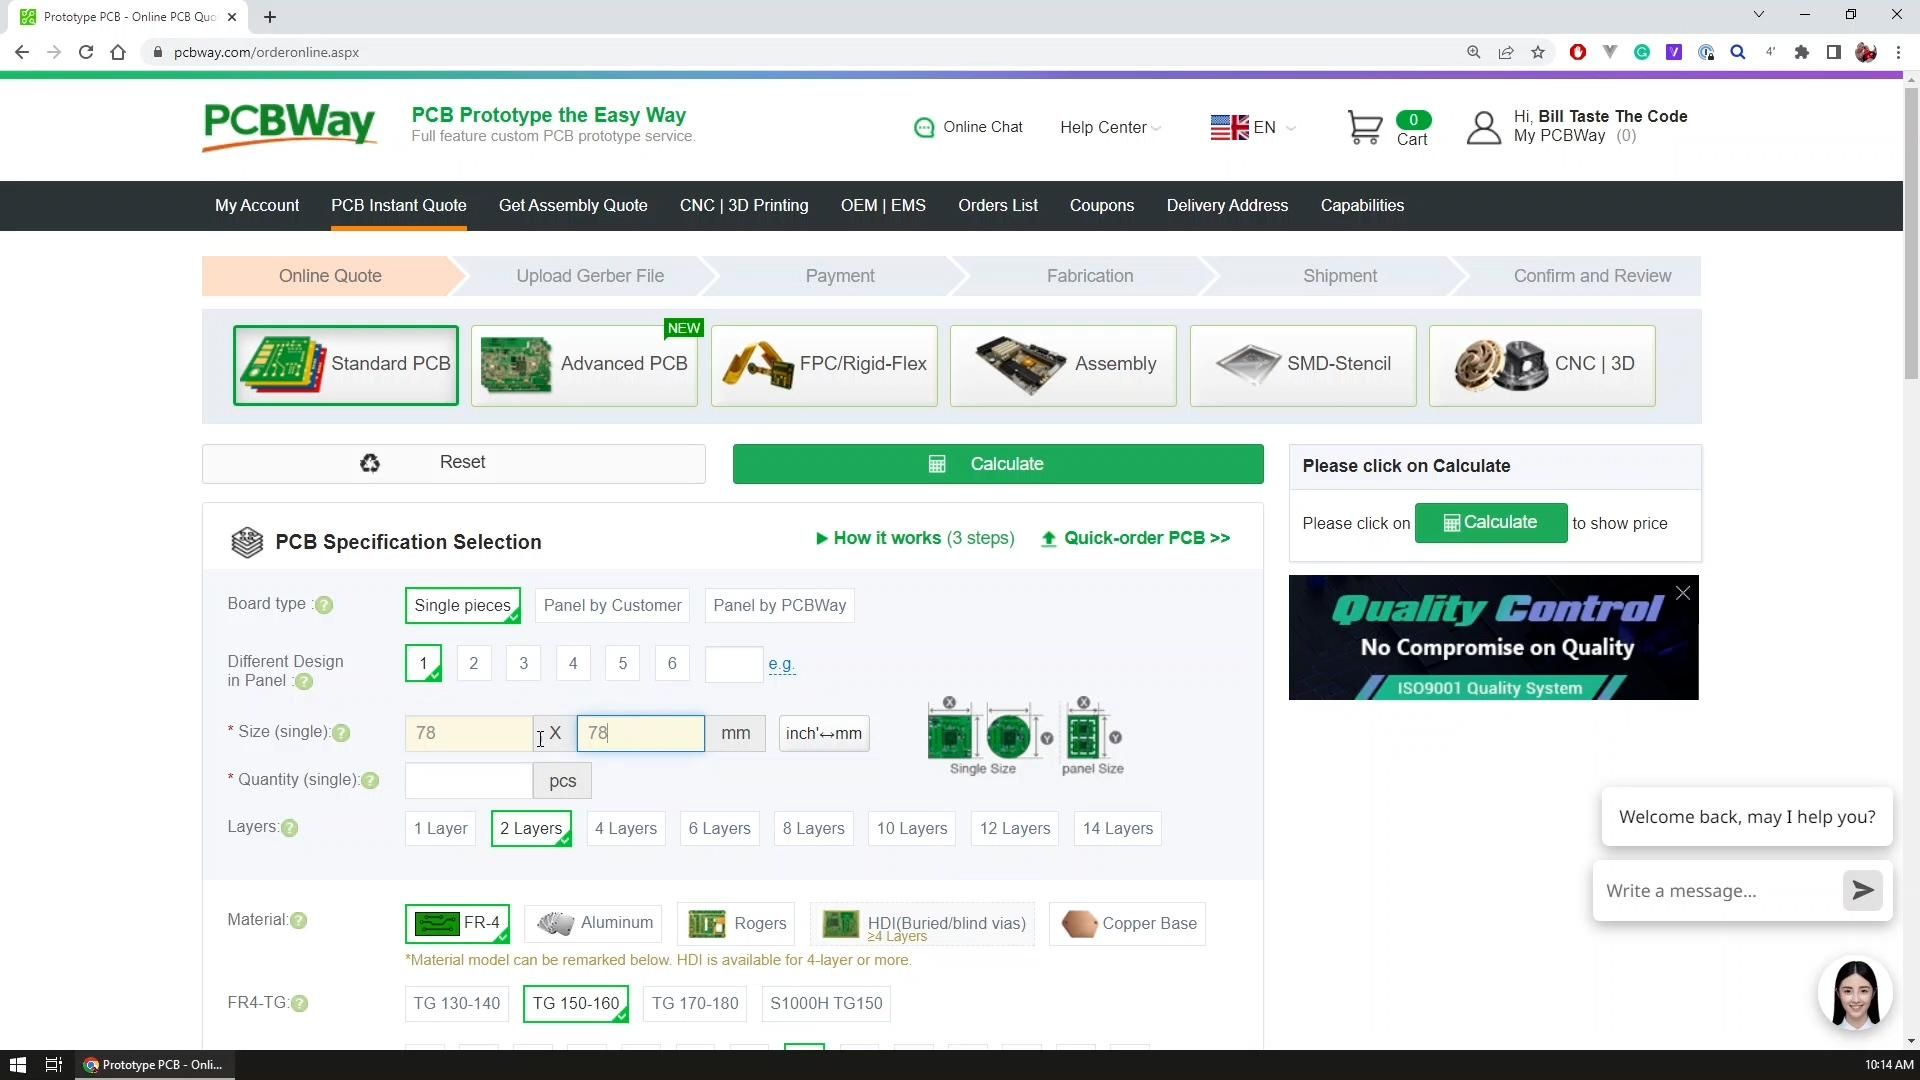This screenshot has height=1080, width=1920.
Task: Expand the Help Center dropdown
Action: [1110, 128]
